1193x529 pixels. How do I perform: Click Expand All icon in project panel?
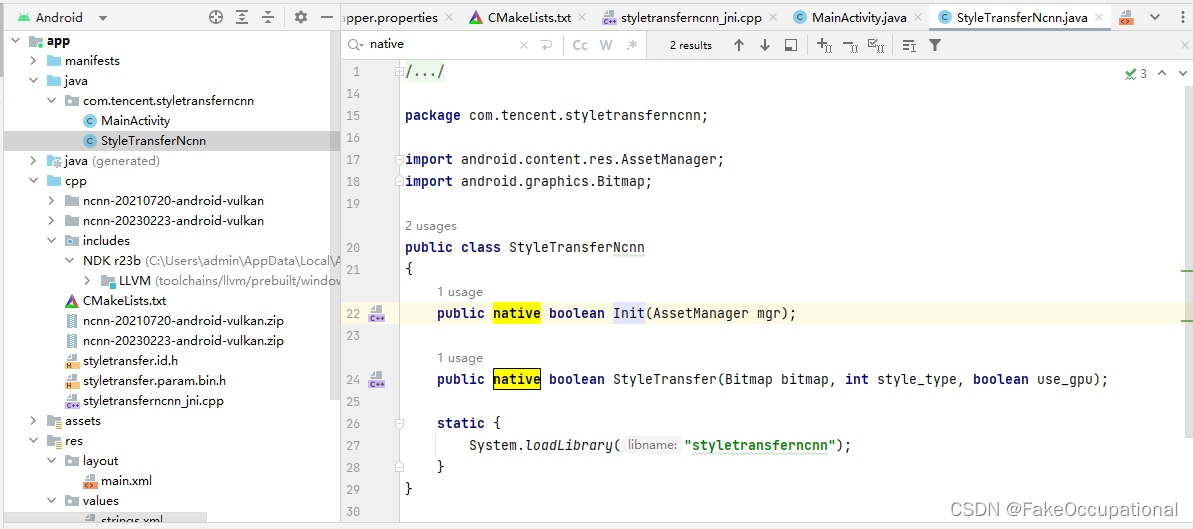pyautogui.click(x=241, y=18)
